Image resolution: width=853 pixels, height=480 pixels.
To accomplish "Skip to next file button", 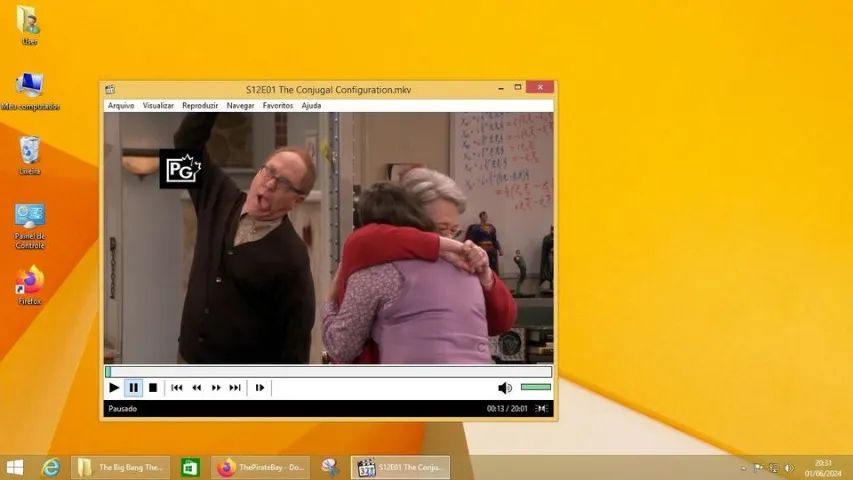I will (x=235, y=387).
